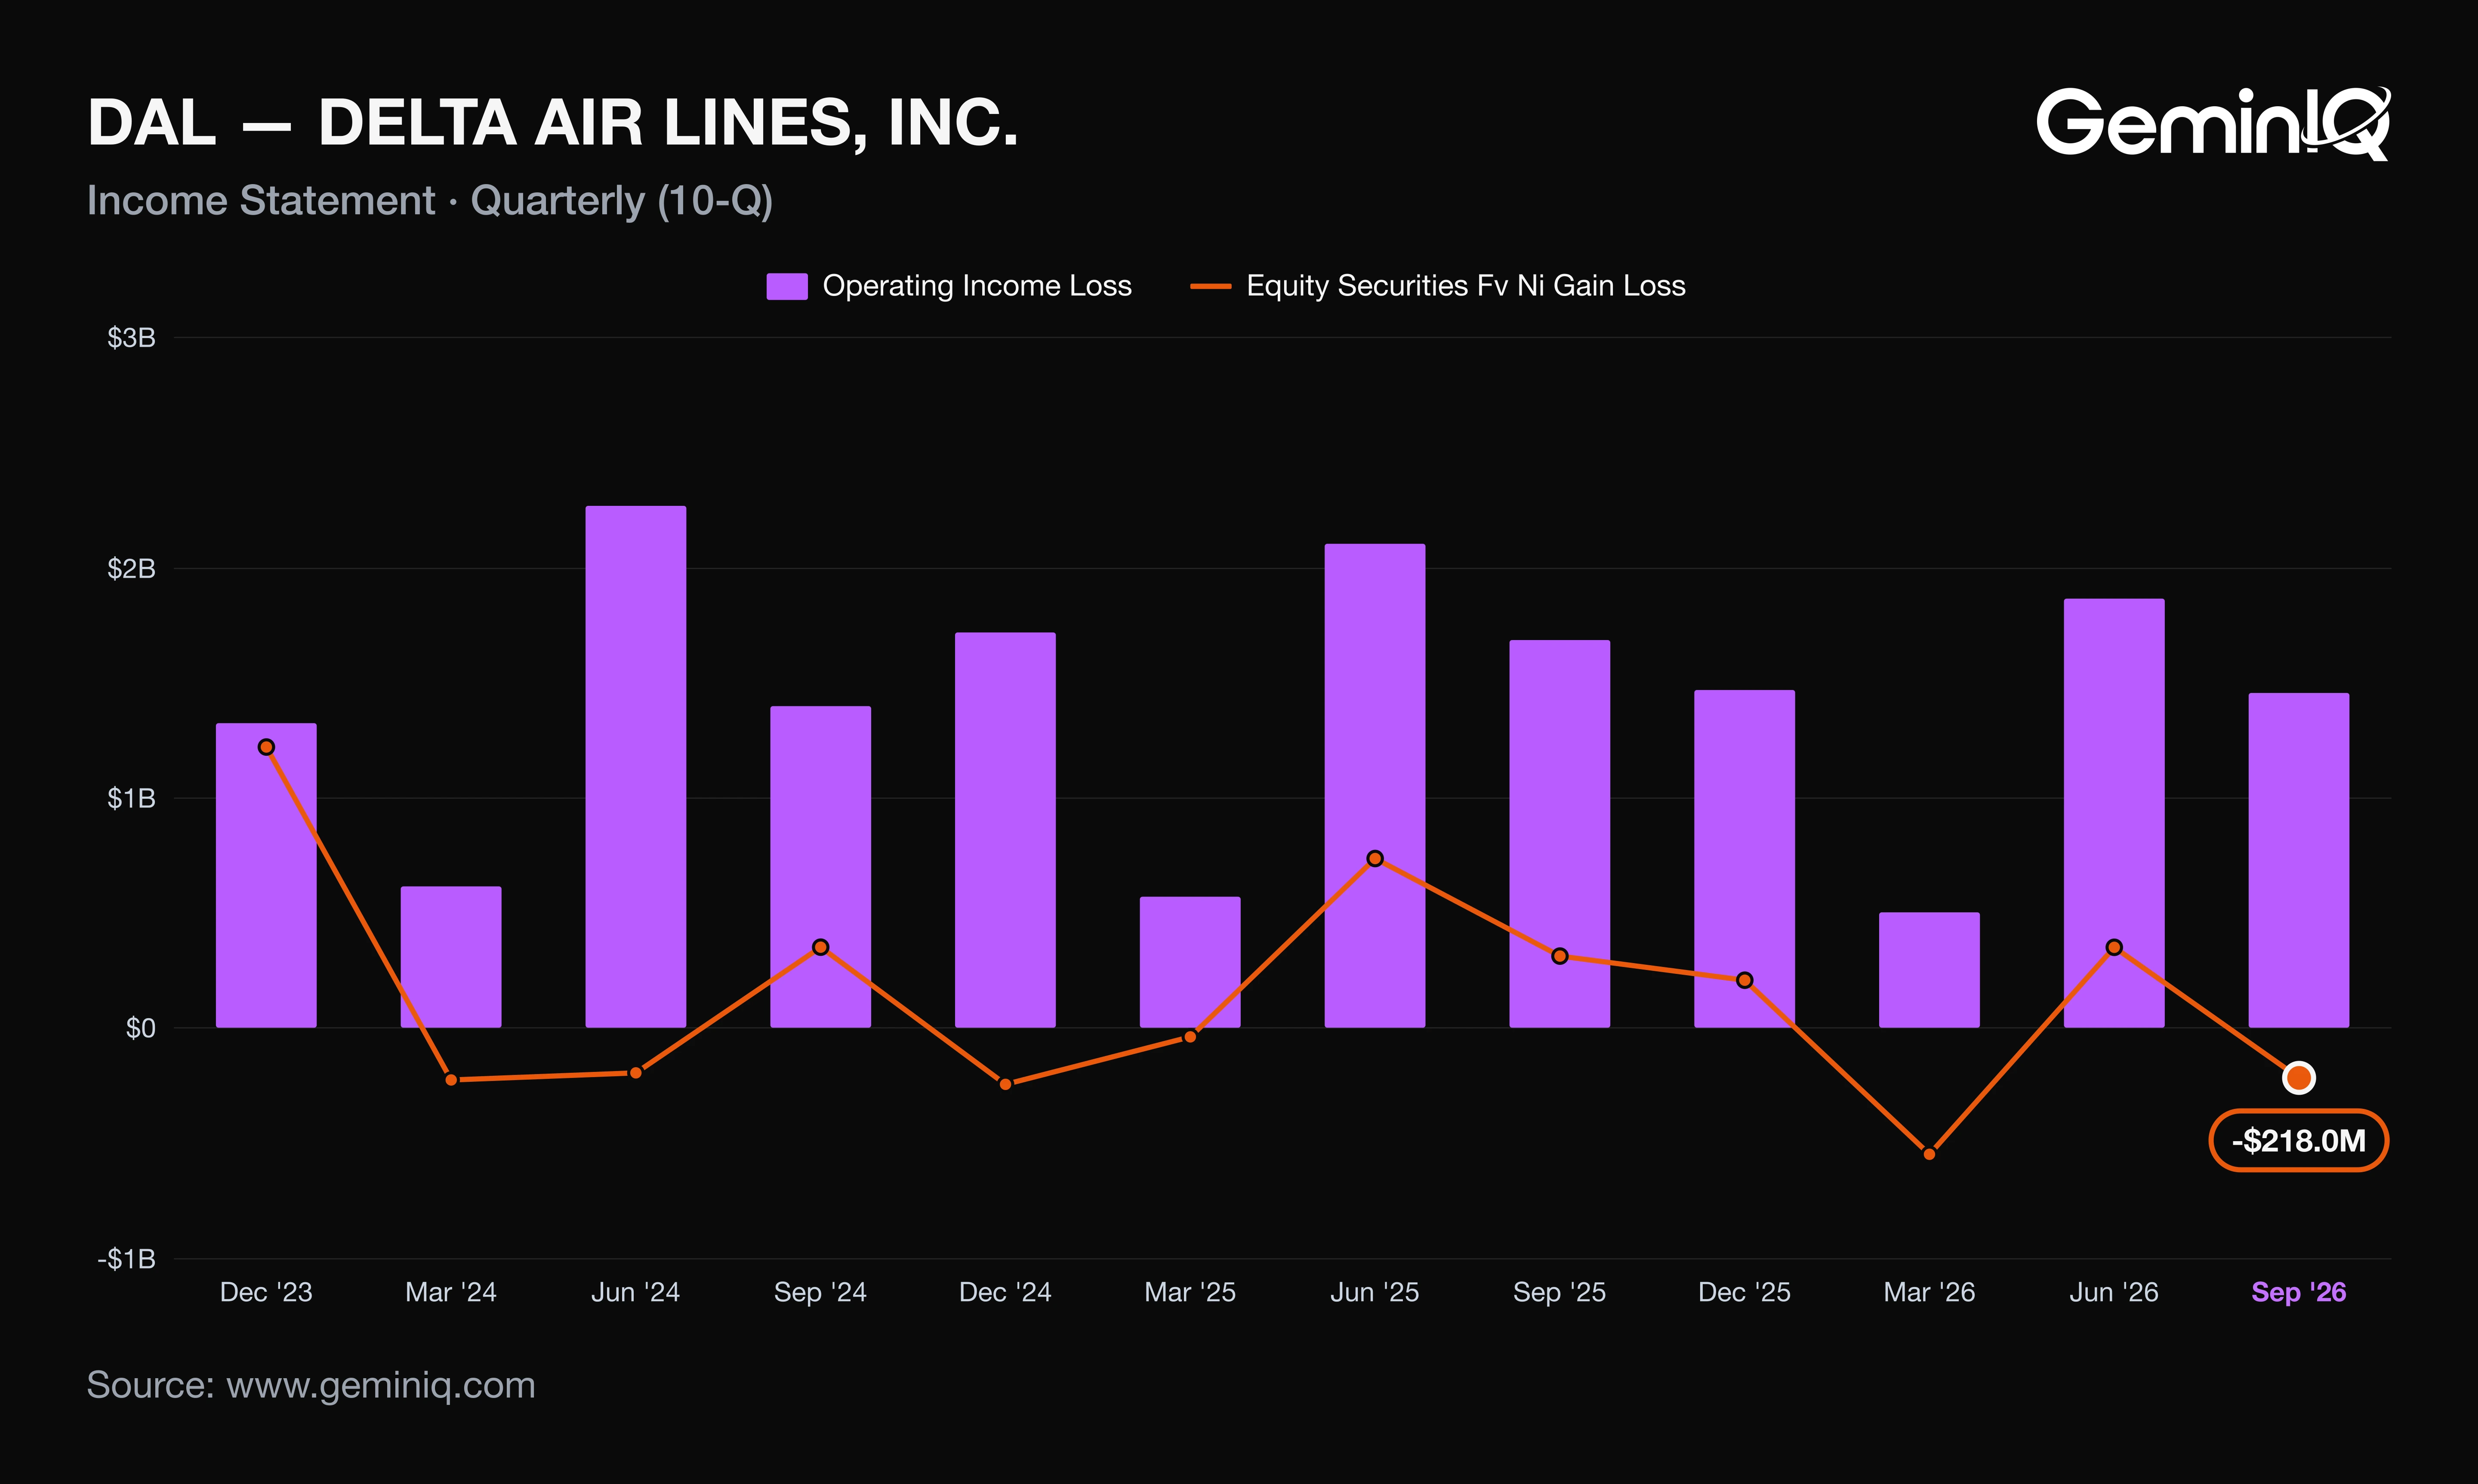The width and height of the screenshot is (2478, 1484).
Task: Click the 'DAL — DELTA AIR LINES, INC.' title
Action: (x=553, y=123)
